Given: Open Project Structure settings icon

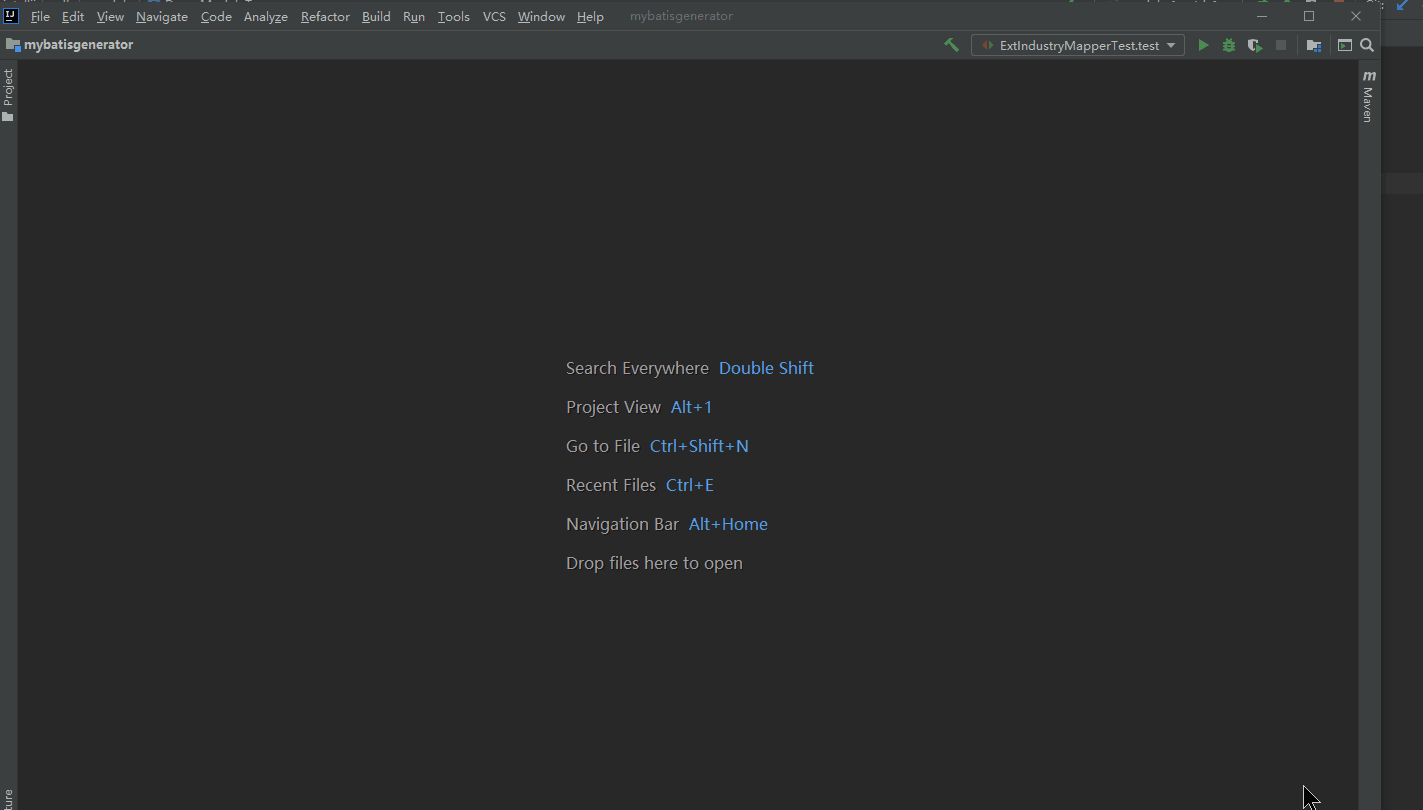Looking at the screenshot, I should 1313,45.
